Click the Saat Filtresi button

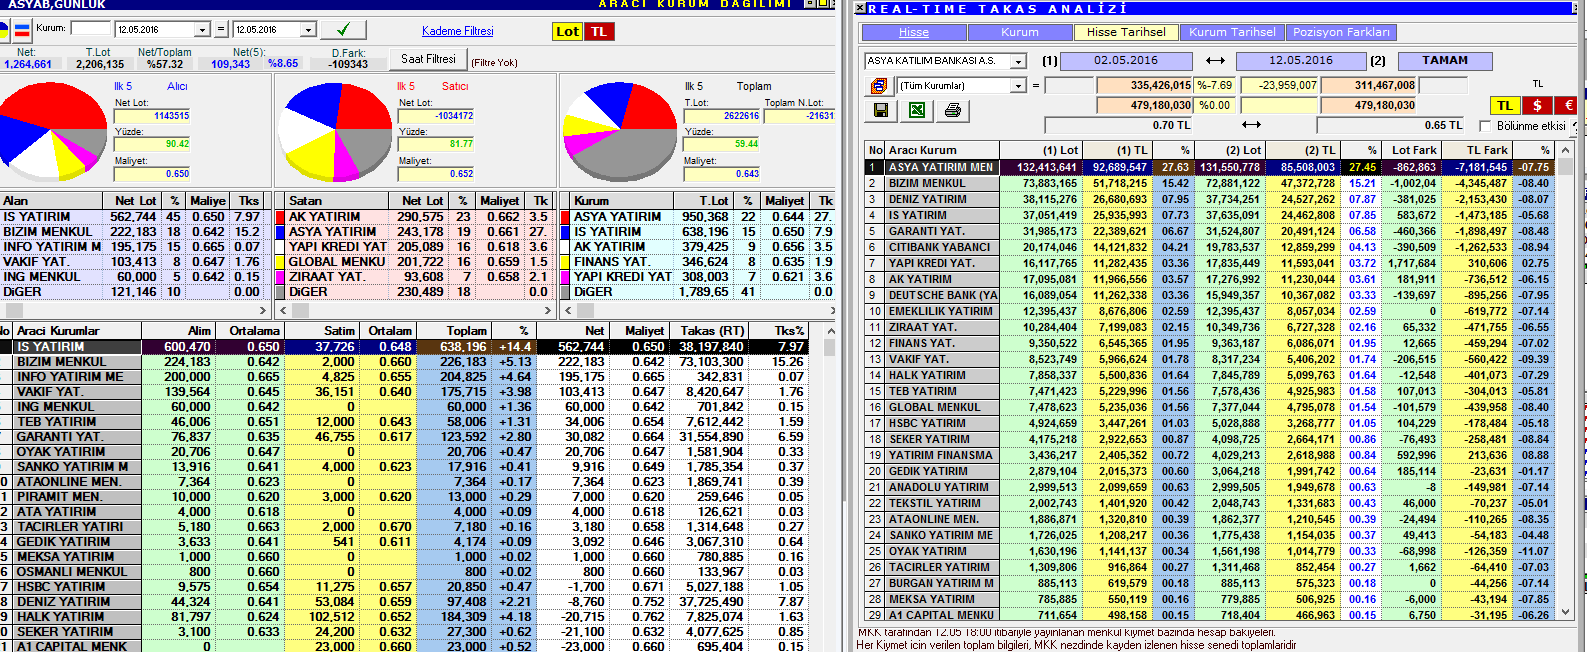(428, 59)
